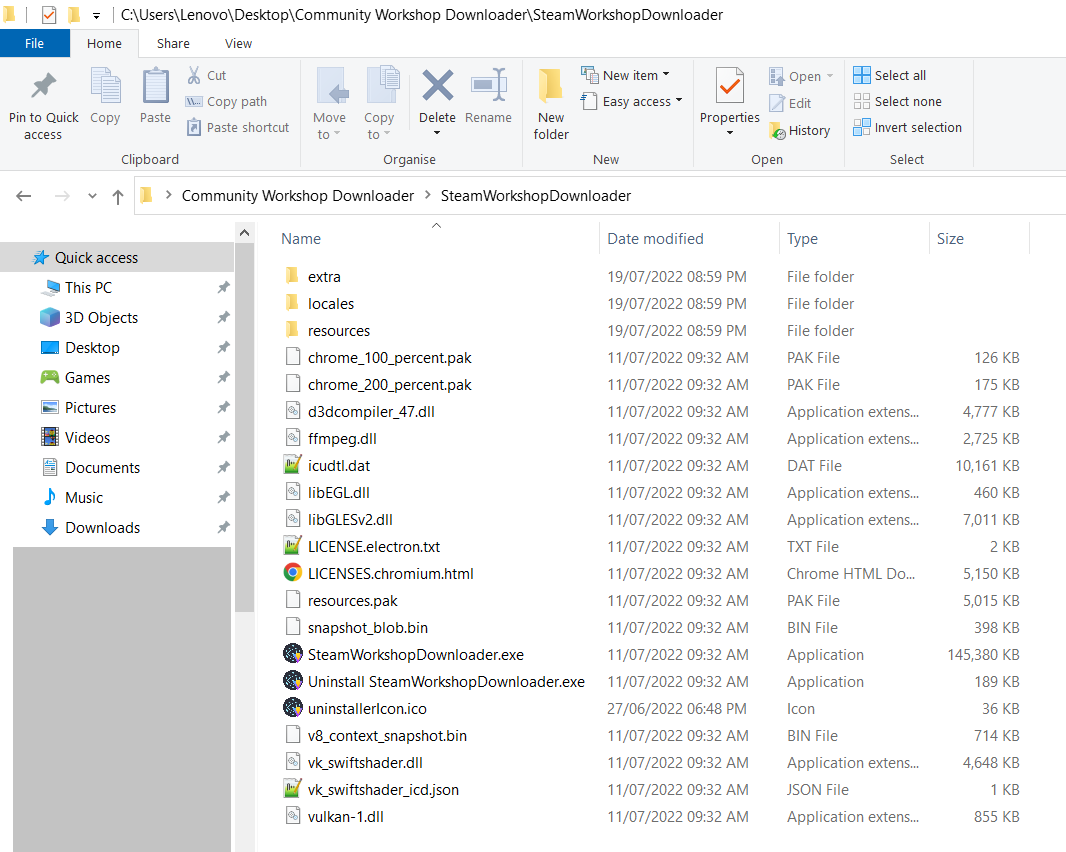Open the Delete options dropdown arrow
Screen dimensions: 1066x852
[437, 133]
